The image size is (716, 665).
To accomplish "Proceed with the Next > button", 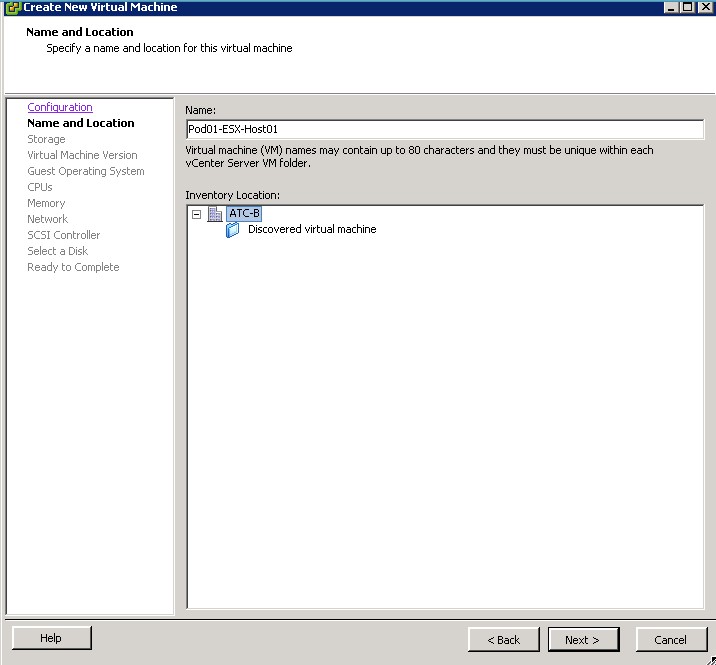I will (583, 640).
